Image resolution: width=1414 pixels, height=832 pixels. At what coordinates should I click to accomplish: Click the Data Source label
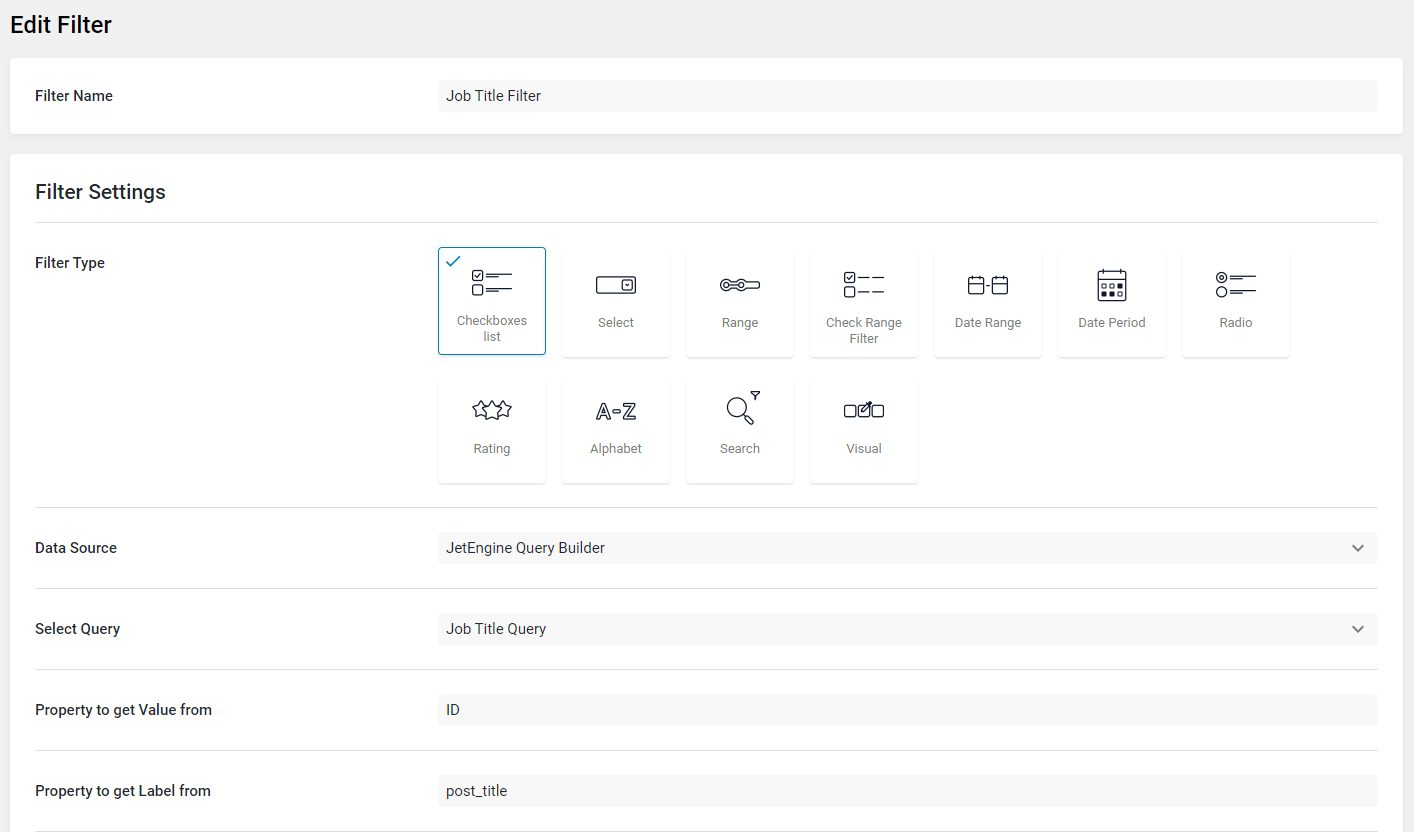76,548
